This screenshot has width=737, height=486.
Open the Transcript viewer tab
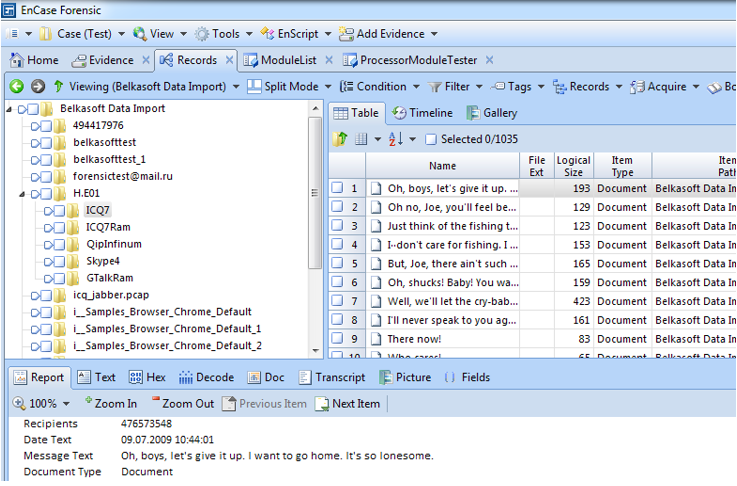pyautogui.click(x=332, y=377)
